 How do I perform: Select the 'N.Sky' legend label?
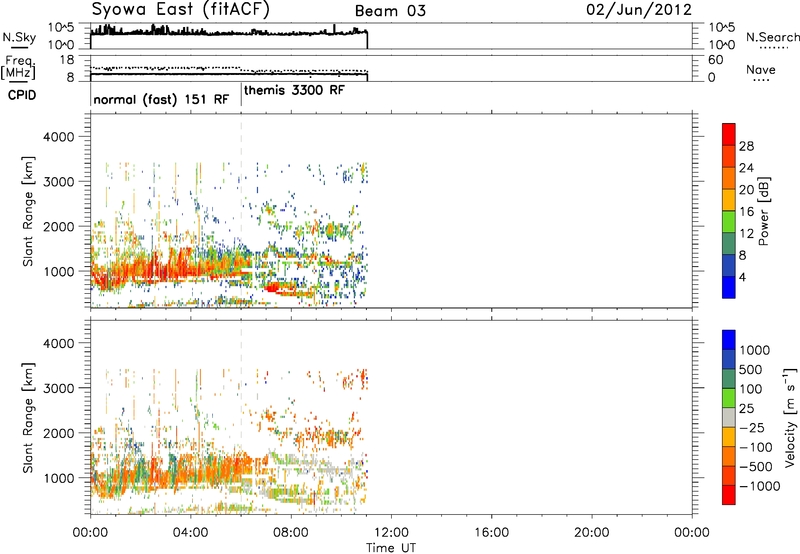click(19, 37)
